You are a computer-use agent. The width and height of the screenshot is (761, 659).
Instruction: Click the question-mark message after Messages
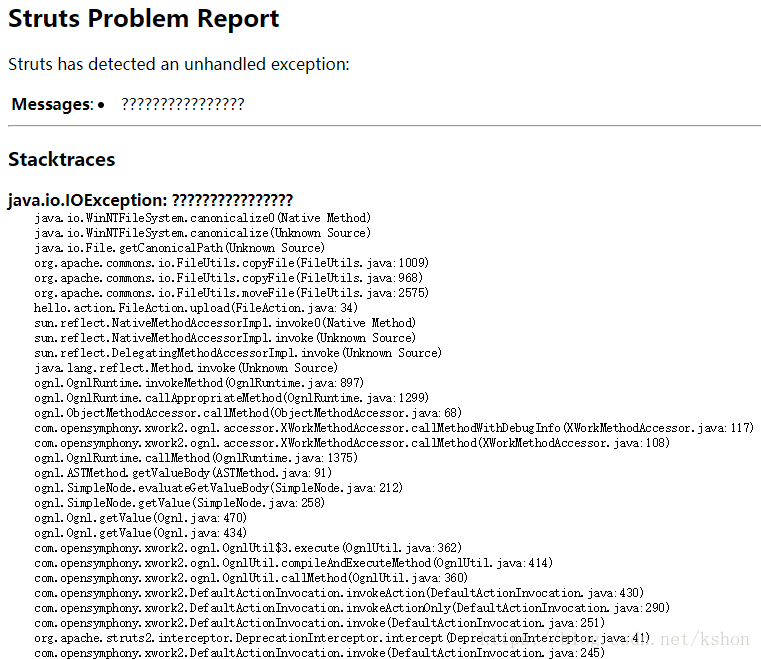tap(182, 104)
